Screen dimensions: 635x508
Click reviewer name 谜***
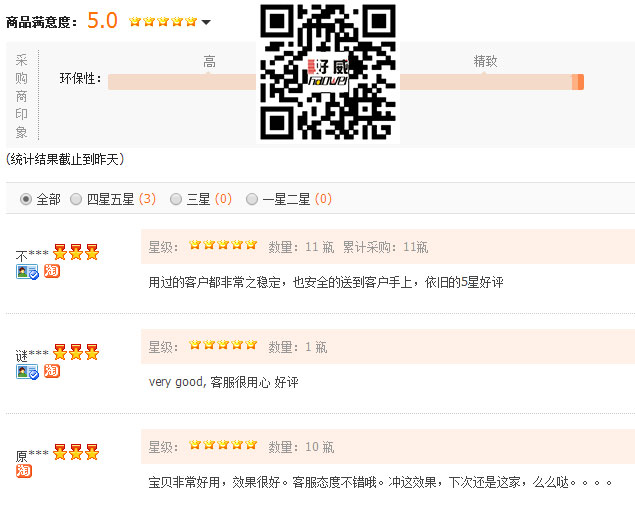(32, 356)
